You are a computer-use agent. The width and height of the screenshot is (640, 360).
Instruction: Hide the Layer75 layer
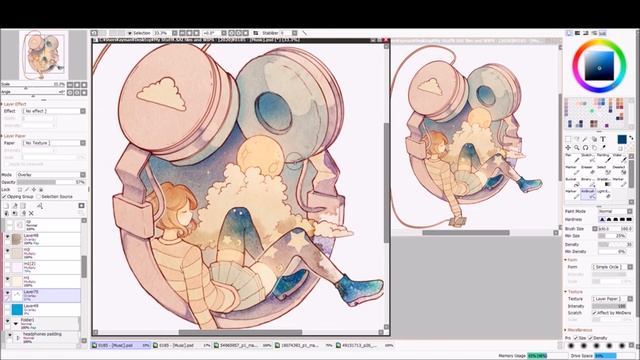[7, 293]
